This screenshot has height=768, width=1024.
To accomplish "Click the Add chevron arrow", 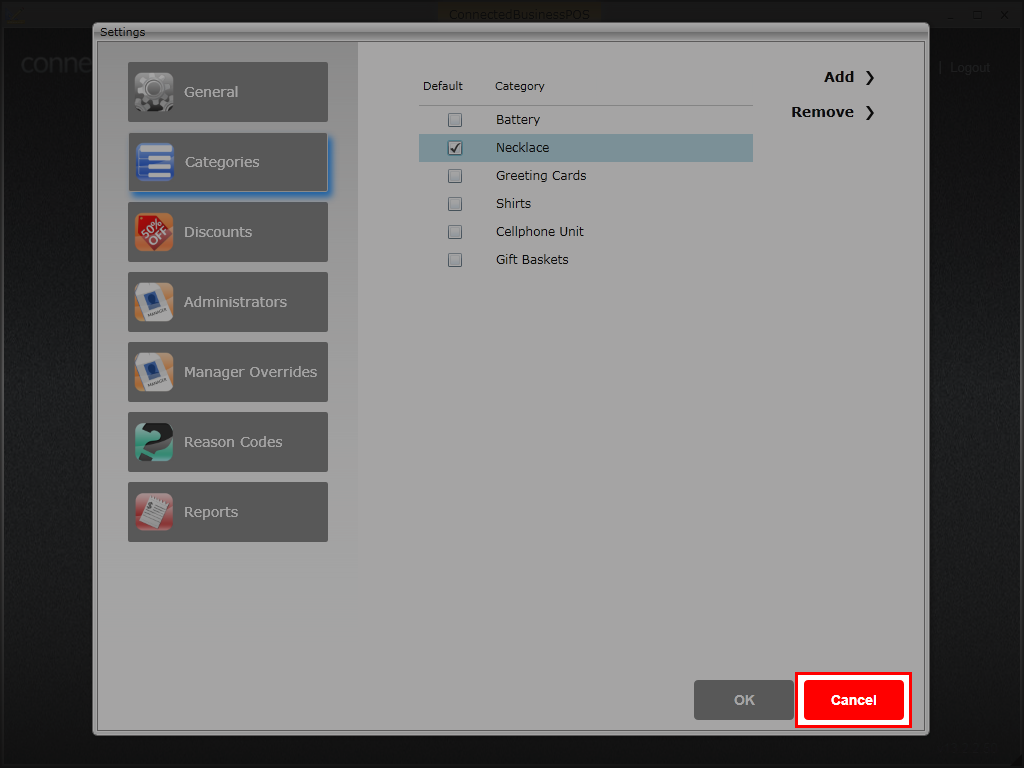I will (x=869, y=78).
